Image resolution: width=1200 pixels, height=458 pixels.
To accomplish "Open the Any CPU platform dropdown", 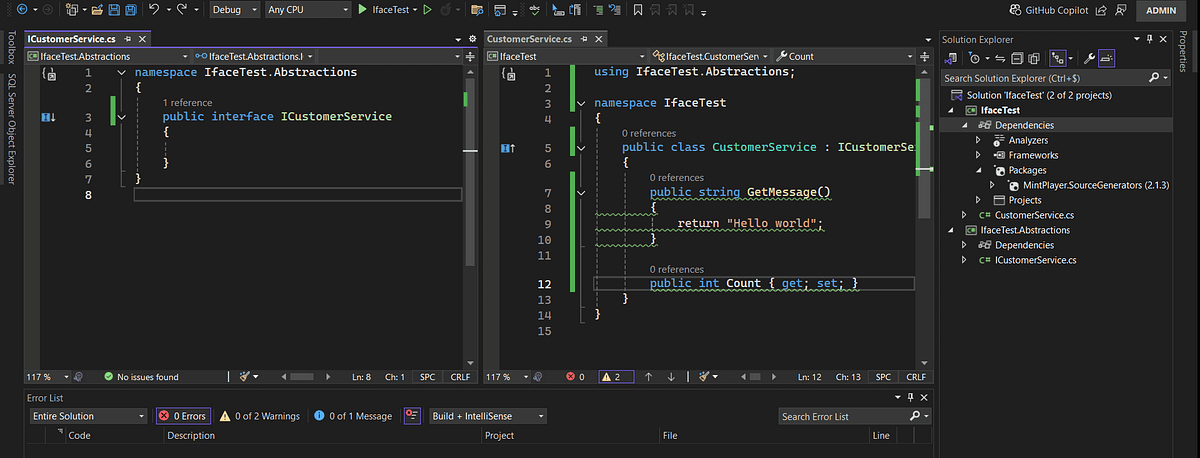I will click(308, 10).
